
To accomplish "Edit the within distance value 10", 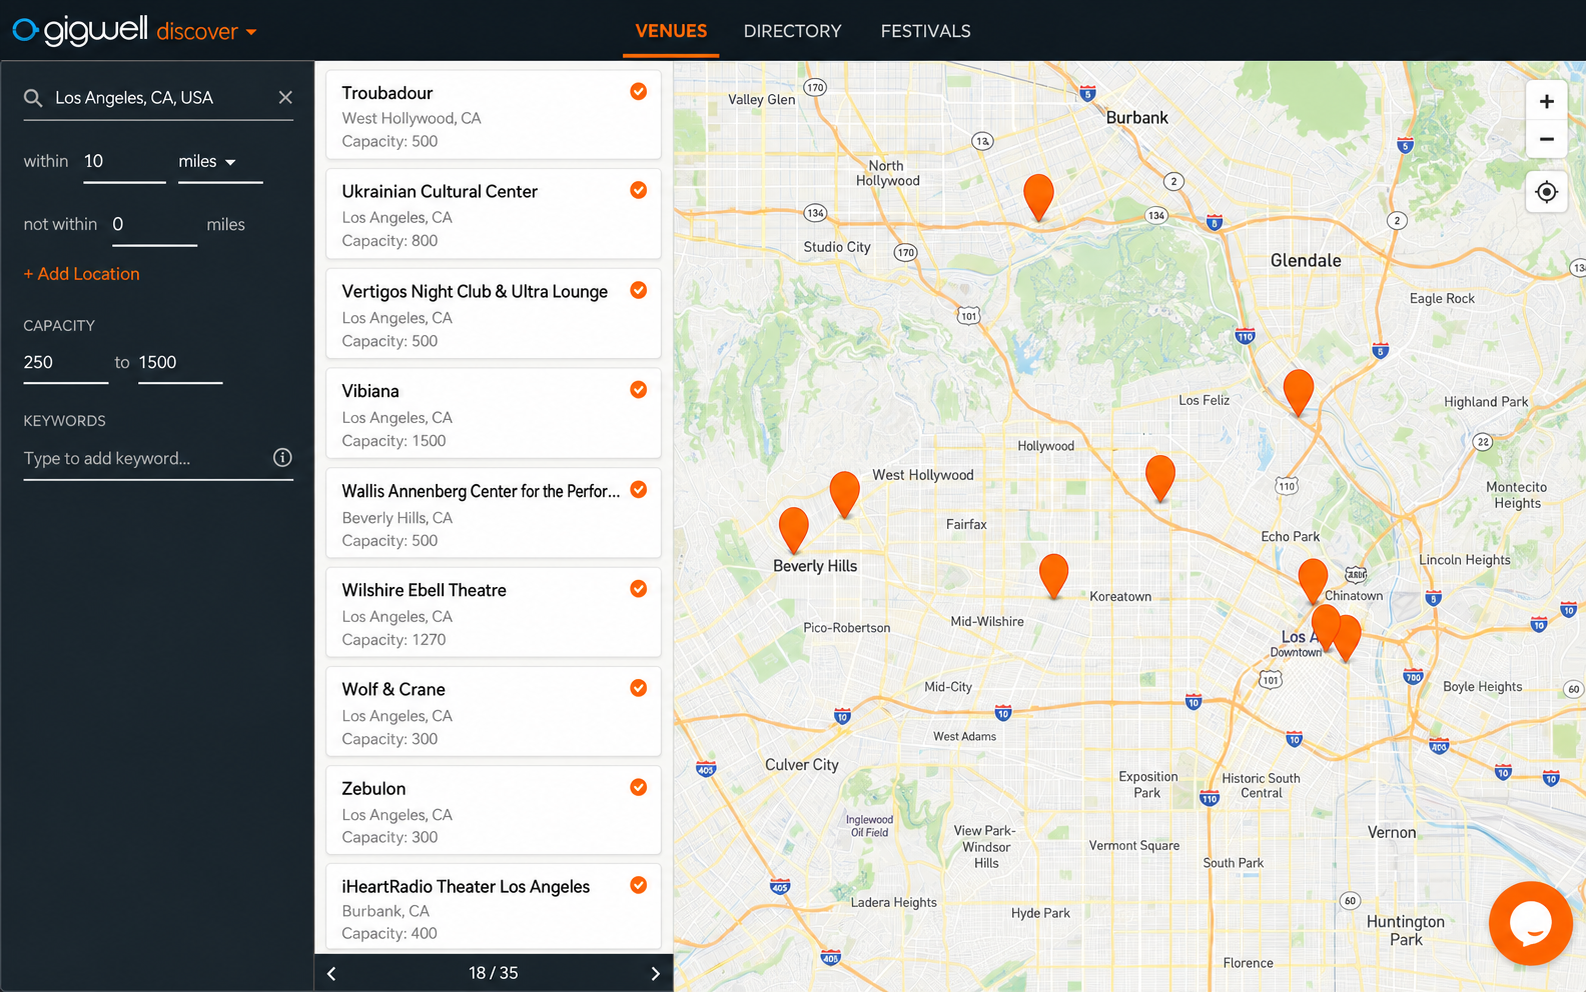I will 124,161.
